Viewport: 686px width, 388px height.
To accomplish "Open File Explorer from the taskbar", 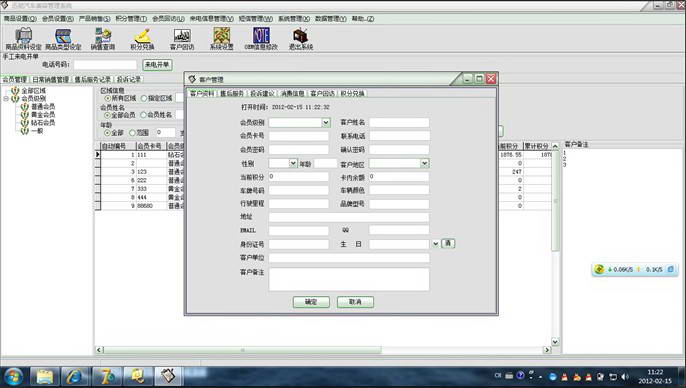I will 44,377.
